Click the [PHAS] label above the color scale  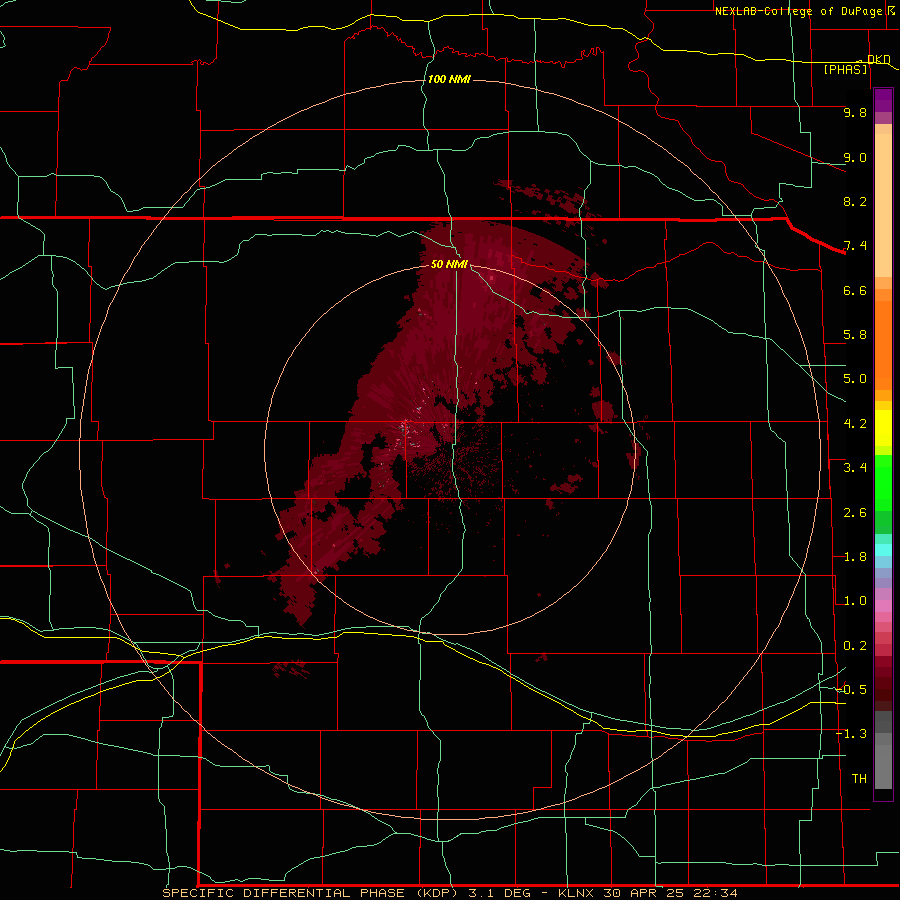coord(845,69)
